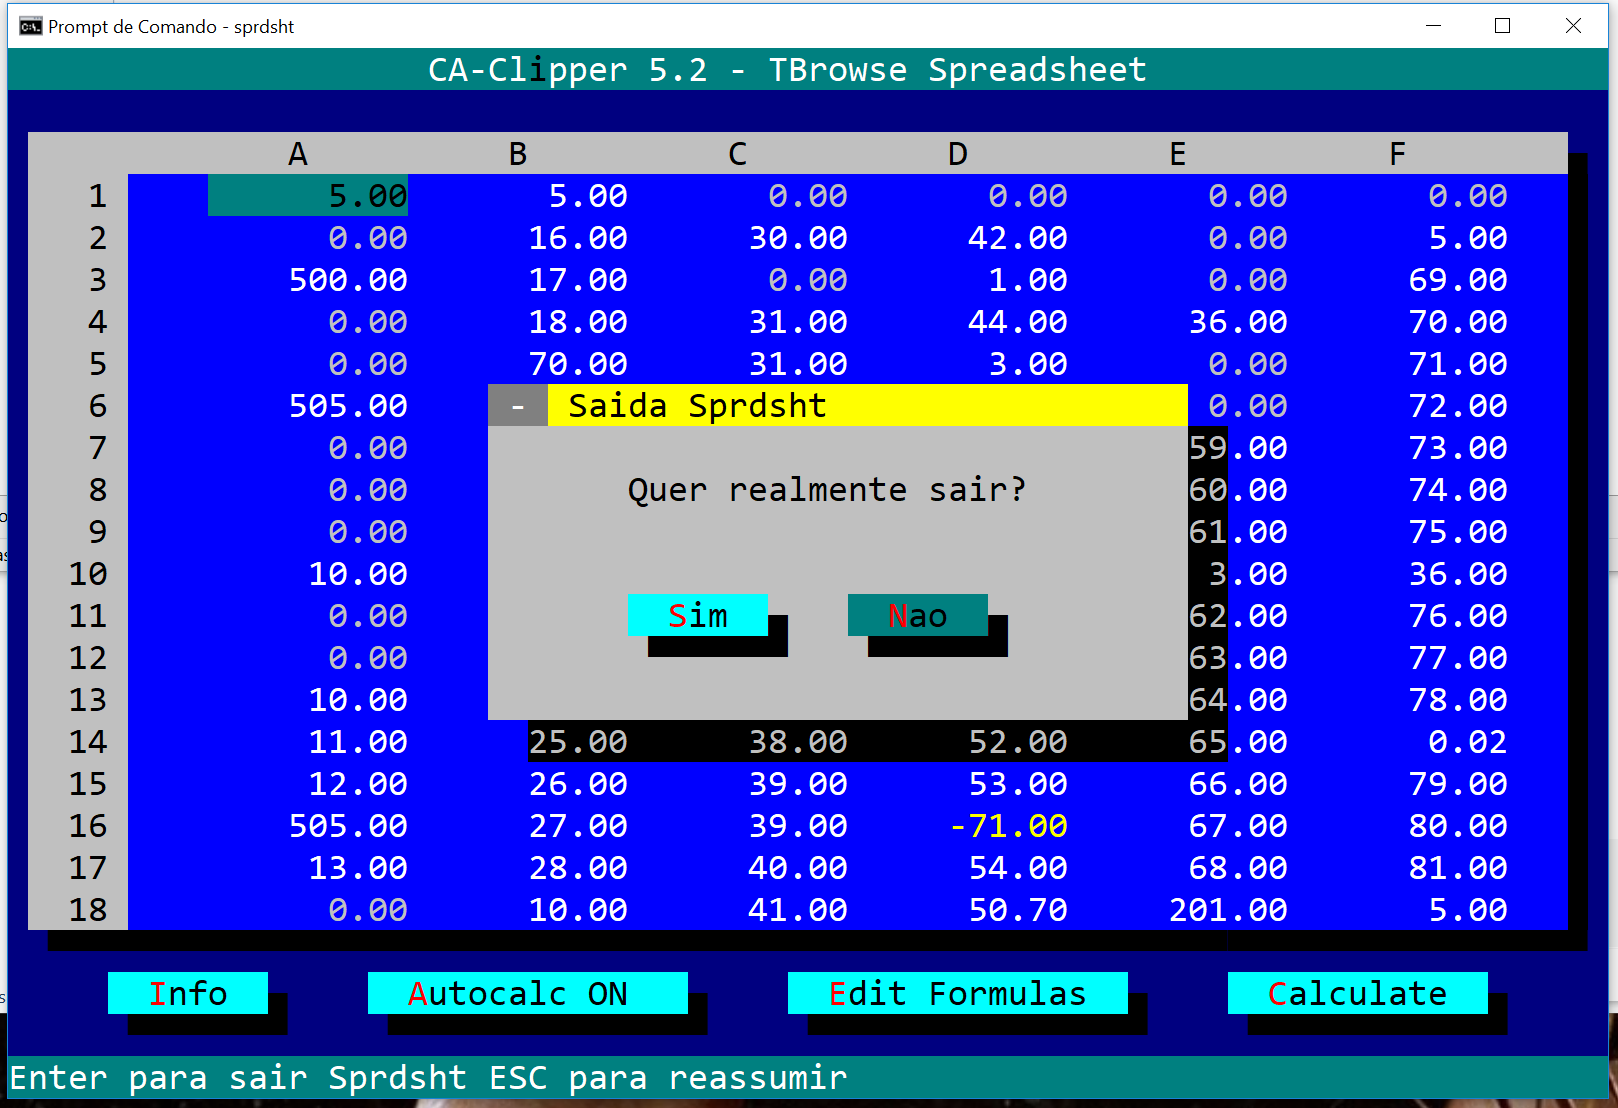Viewport: 1618px width, 1108px height.
Task: Select column header F
Action: click(x=1398, y=154)
